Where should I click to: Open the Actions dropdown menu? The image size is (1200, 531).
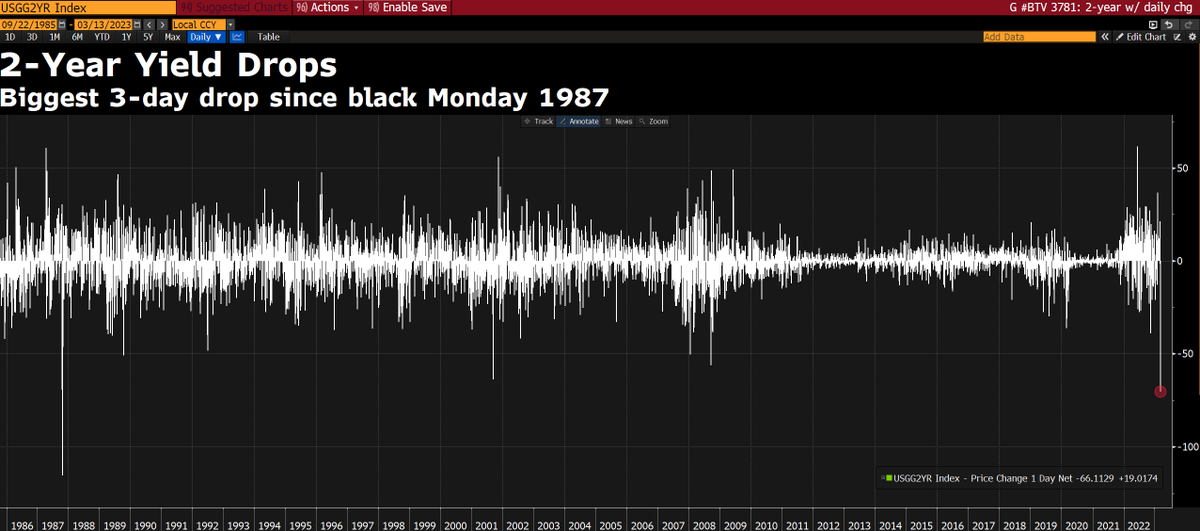(327, 7)
